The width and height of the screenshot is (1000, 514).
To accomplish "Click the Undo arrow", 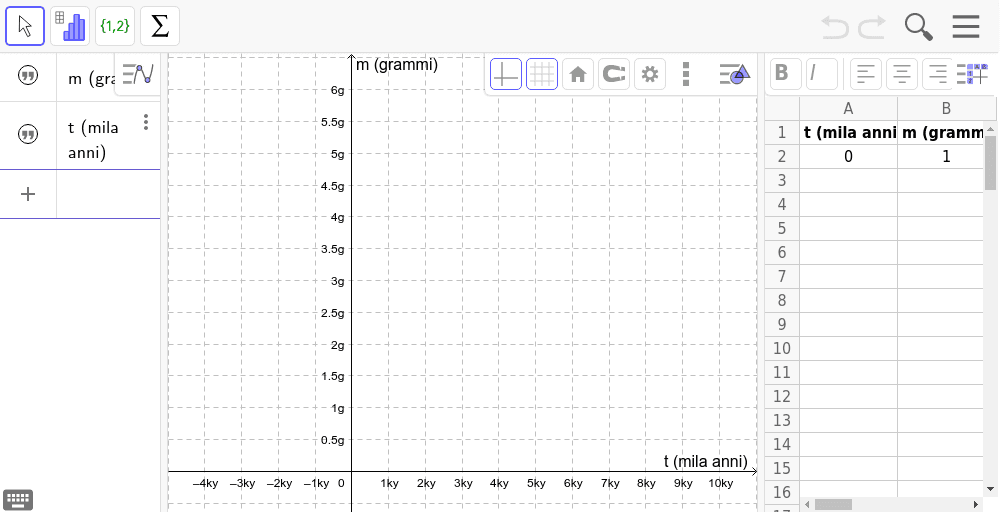I will [x=834, y=27].
